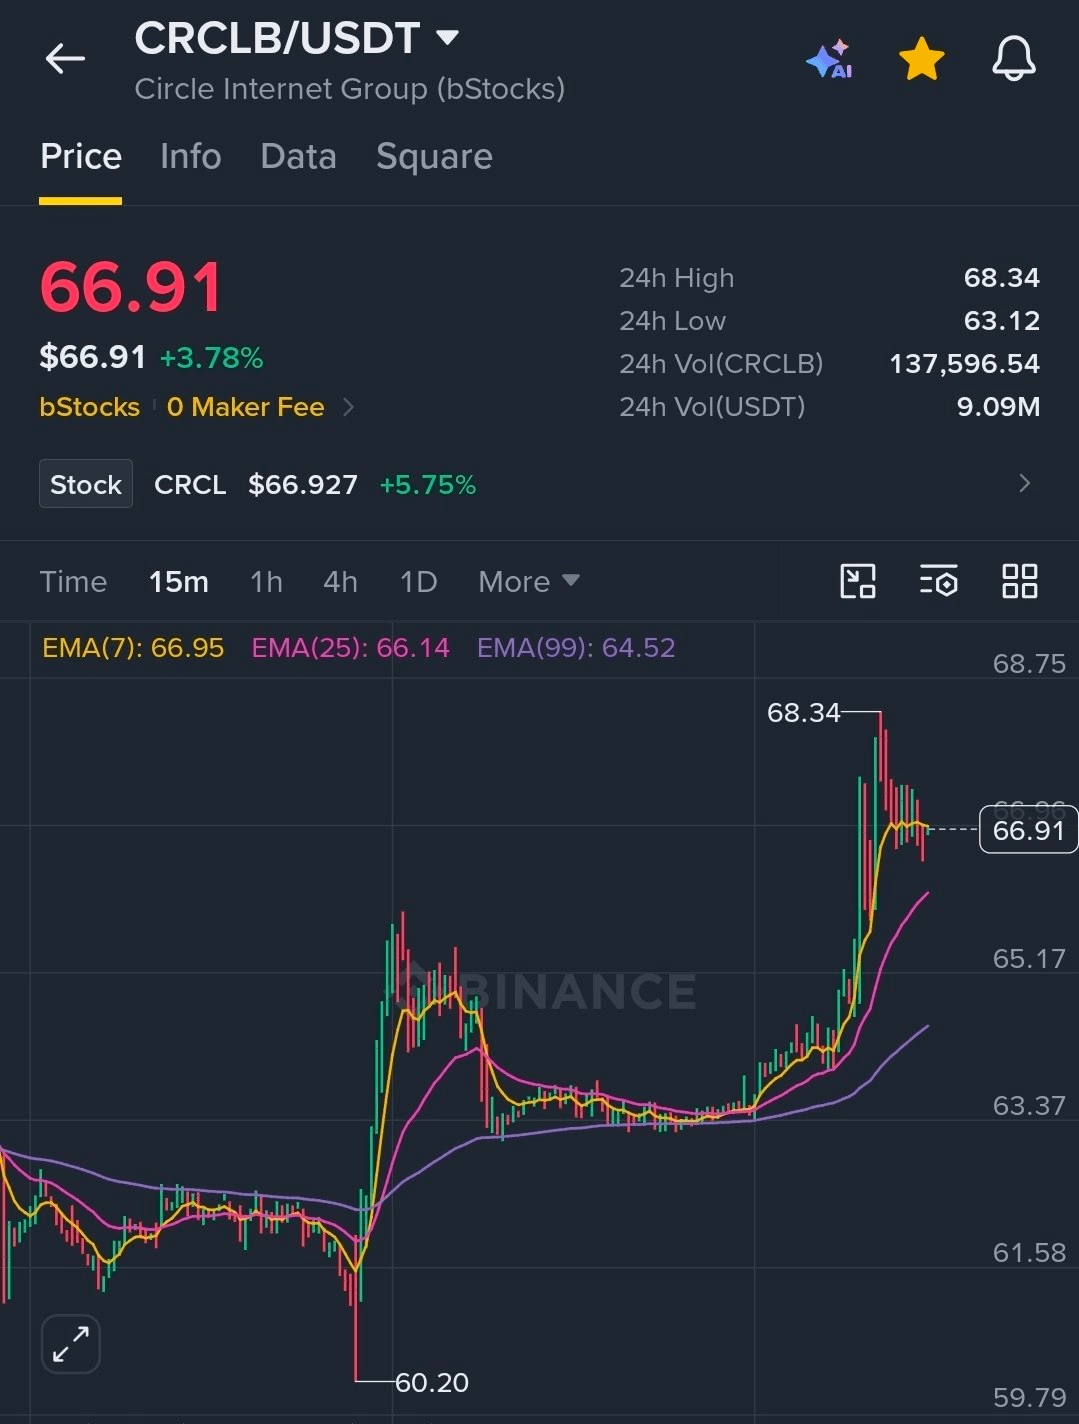This screenshot has width=1079, height=1424.
Task: Open price alerts via bell icon
Action: coord(1013,59)
